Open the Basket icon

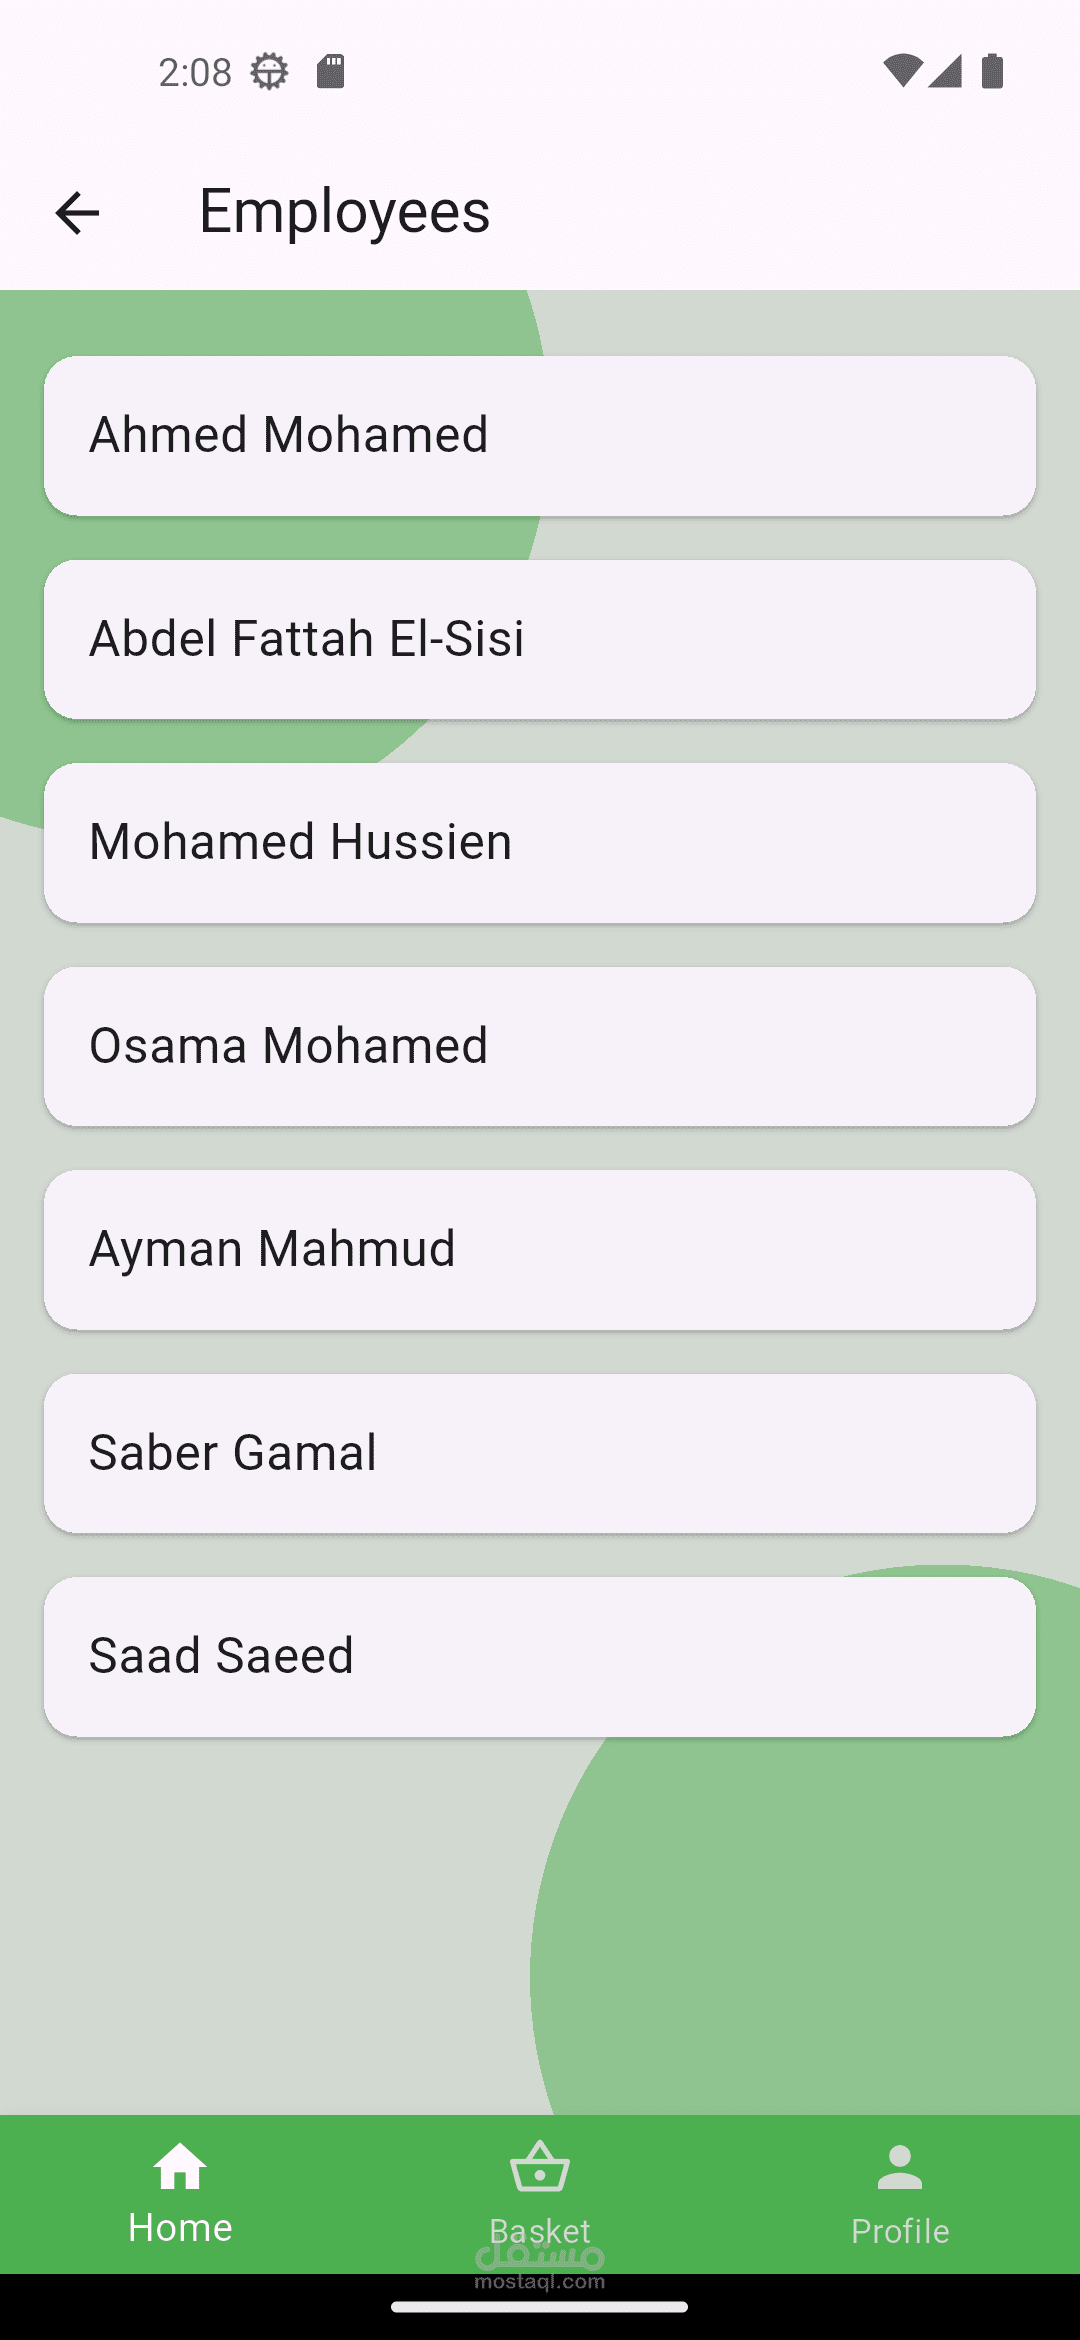(540, 2168)
